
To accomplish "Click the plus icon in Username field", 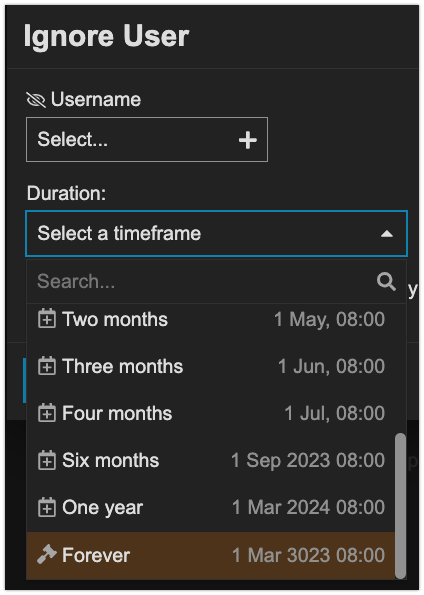I will [x=247, y=140].
